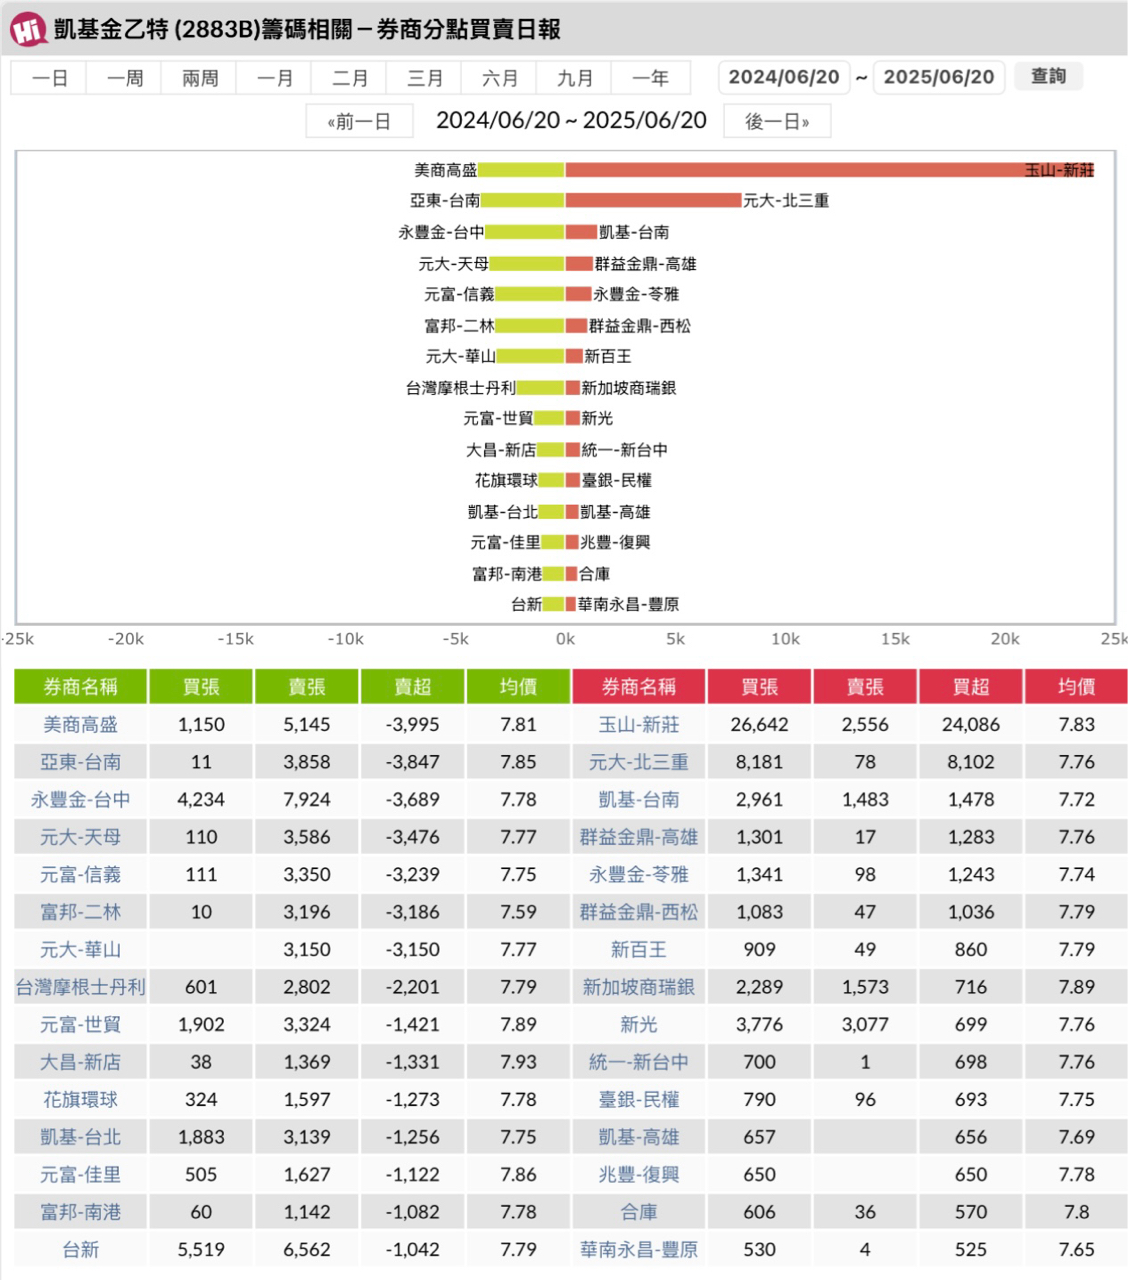Open 群益金鼎-西松 broker link in table
Screen dimensions: 1128x1280
click(638, 912)
